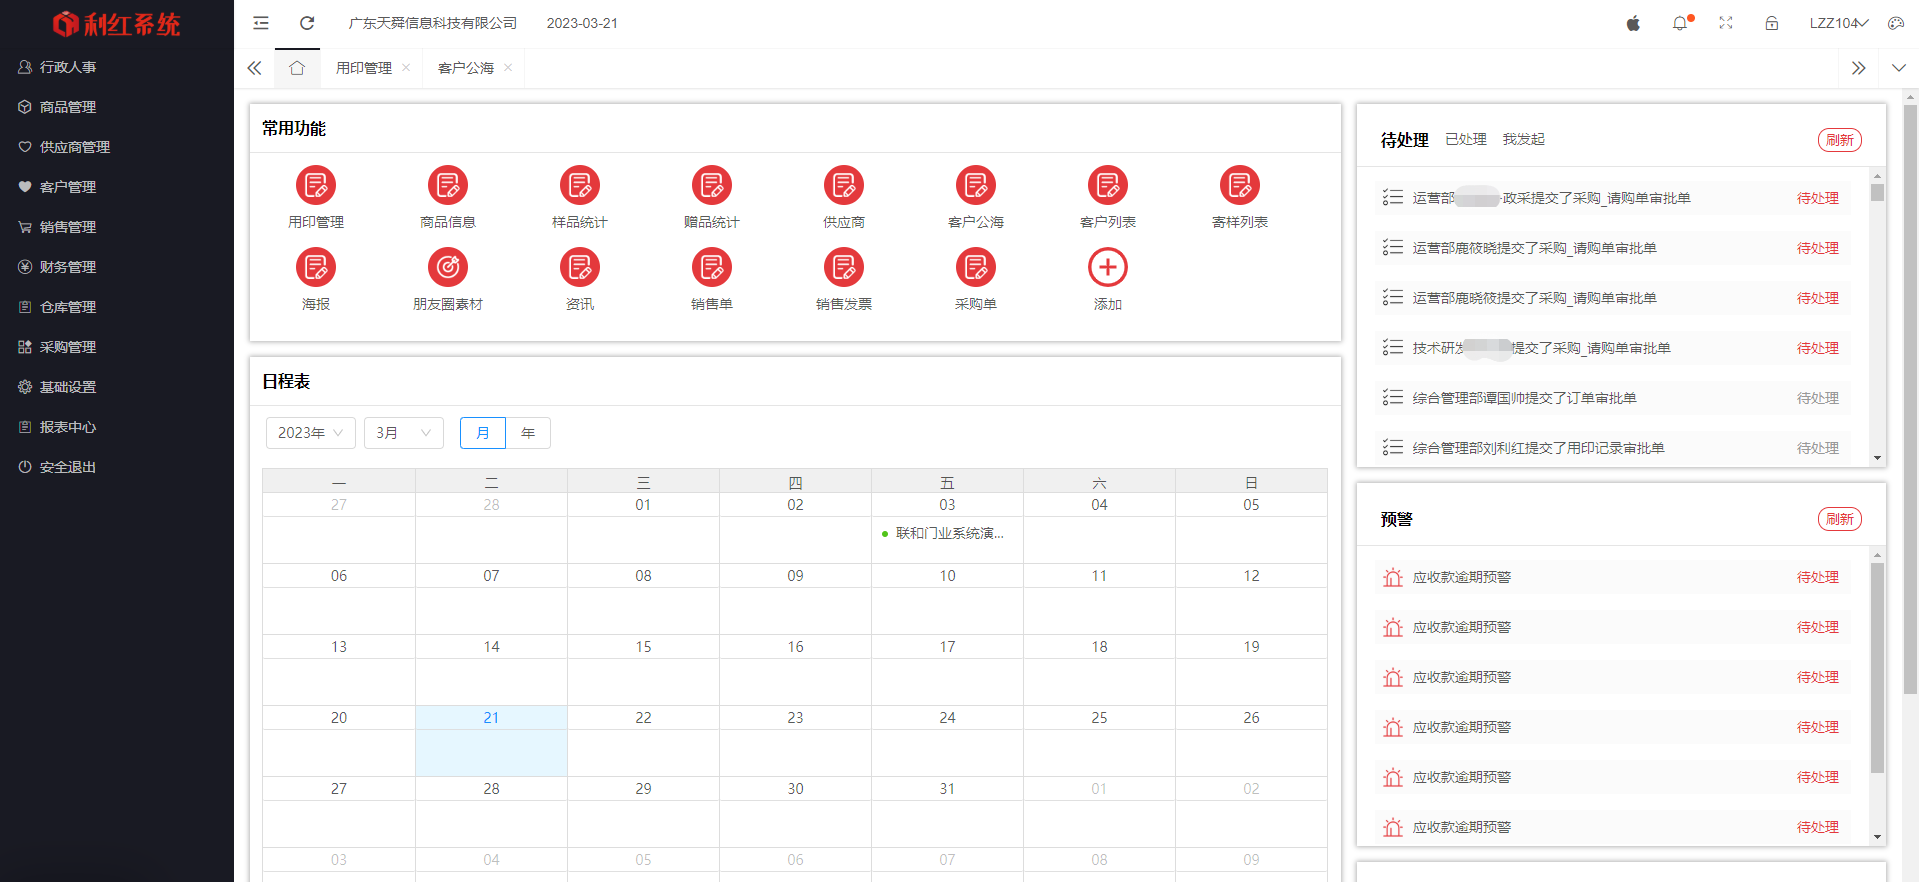Expand the LZZ104 user menu
Screen dimensions: 1919x882
pyautogui.click(x=1838, y=23)
